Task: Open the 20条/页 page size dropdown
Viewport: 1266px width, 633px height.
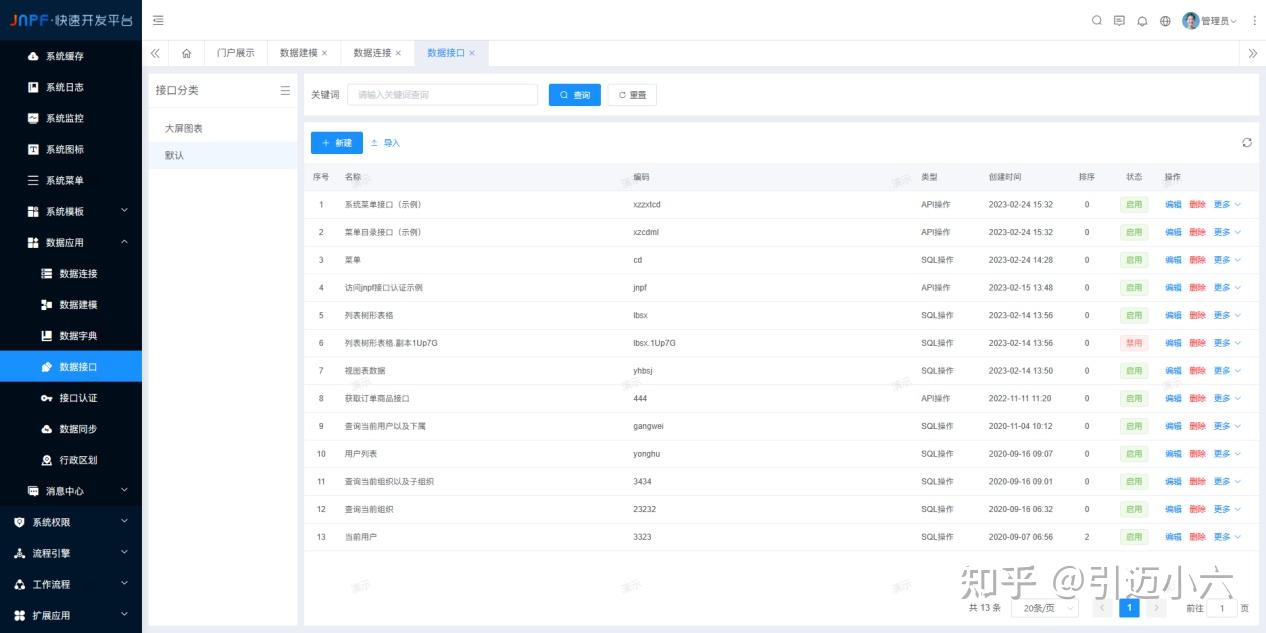Action: pos(1045,608)
